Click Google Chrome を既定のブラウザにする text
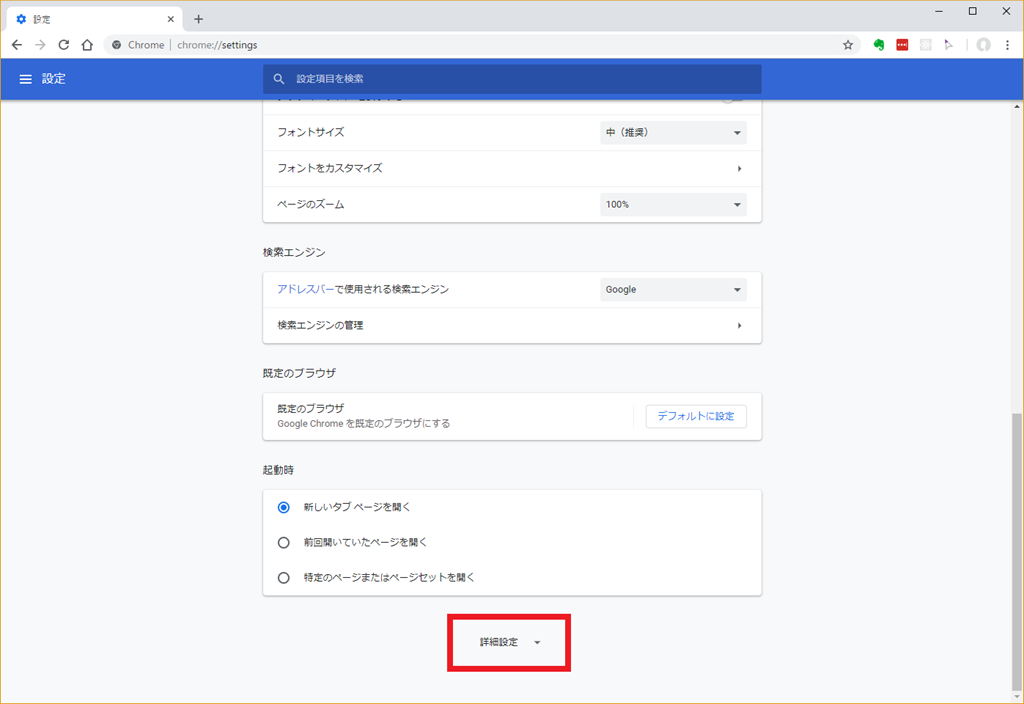Image resolution: width=1024 pixels, height=704 pixels. pos(364,424)
